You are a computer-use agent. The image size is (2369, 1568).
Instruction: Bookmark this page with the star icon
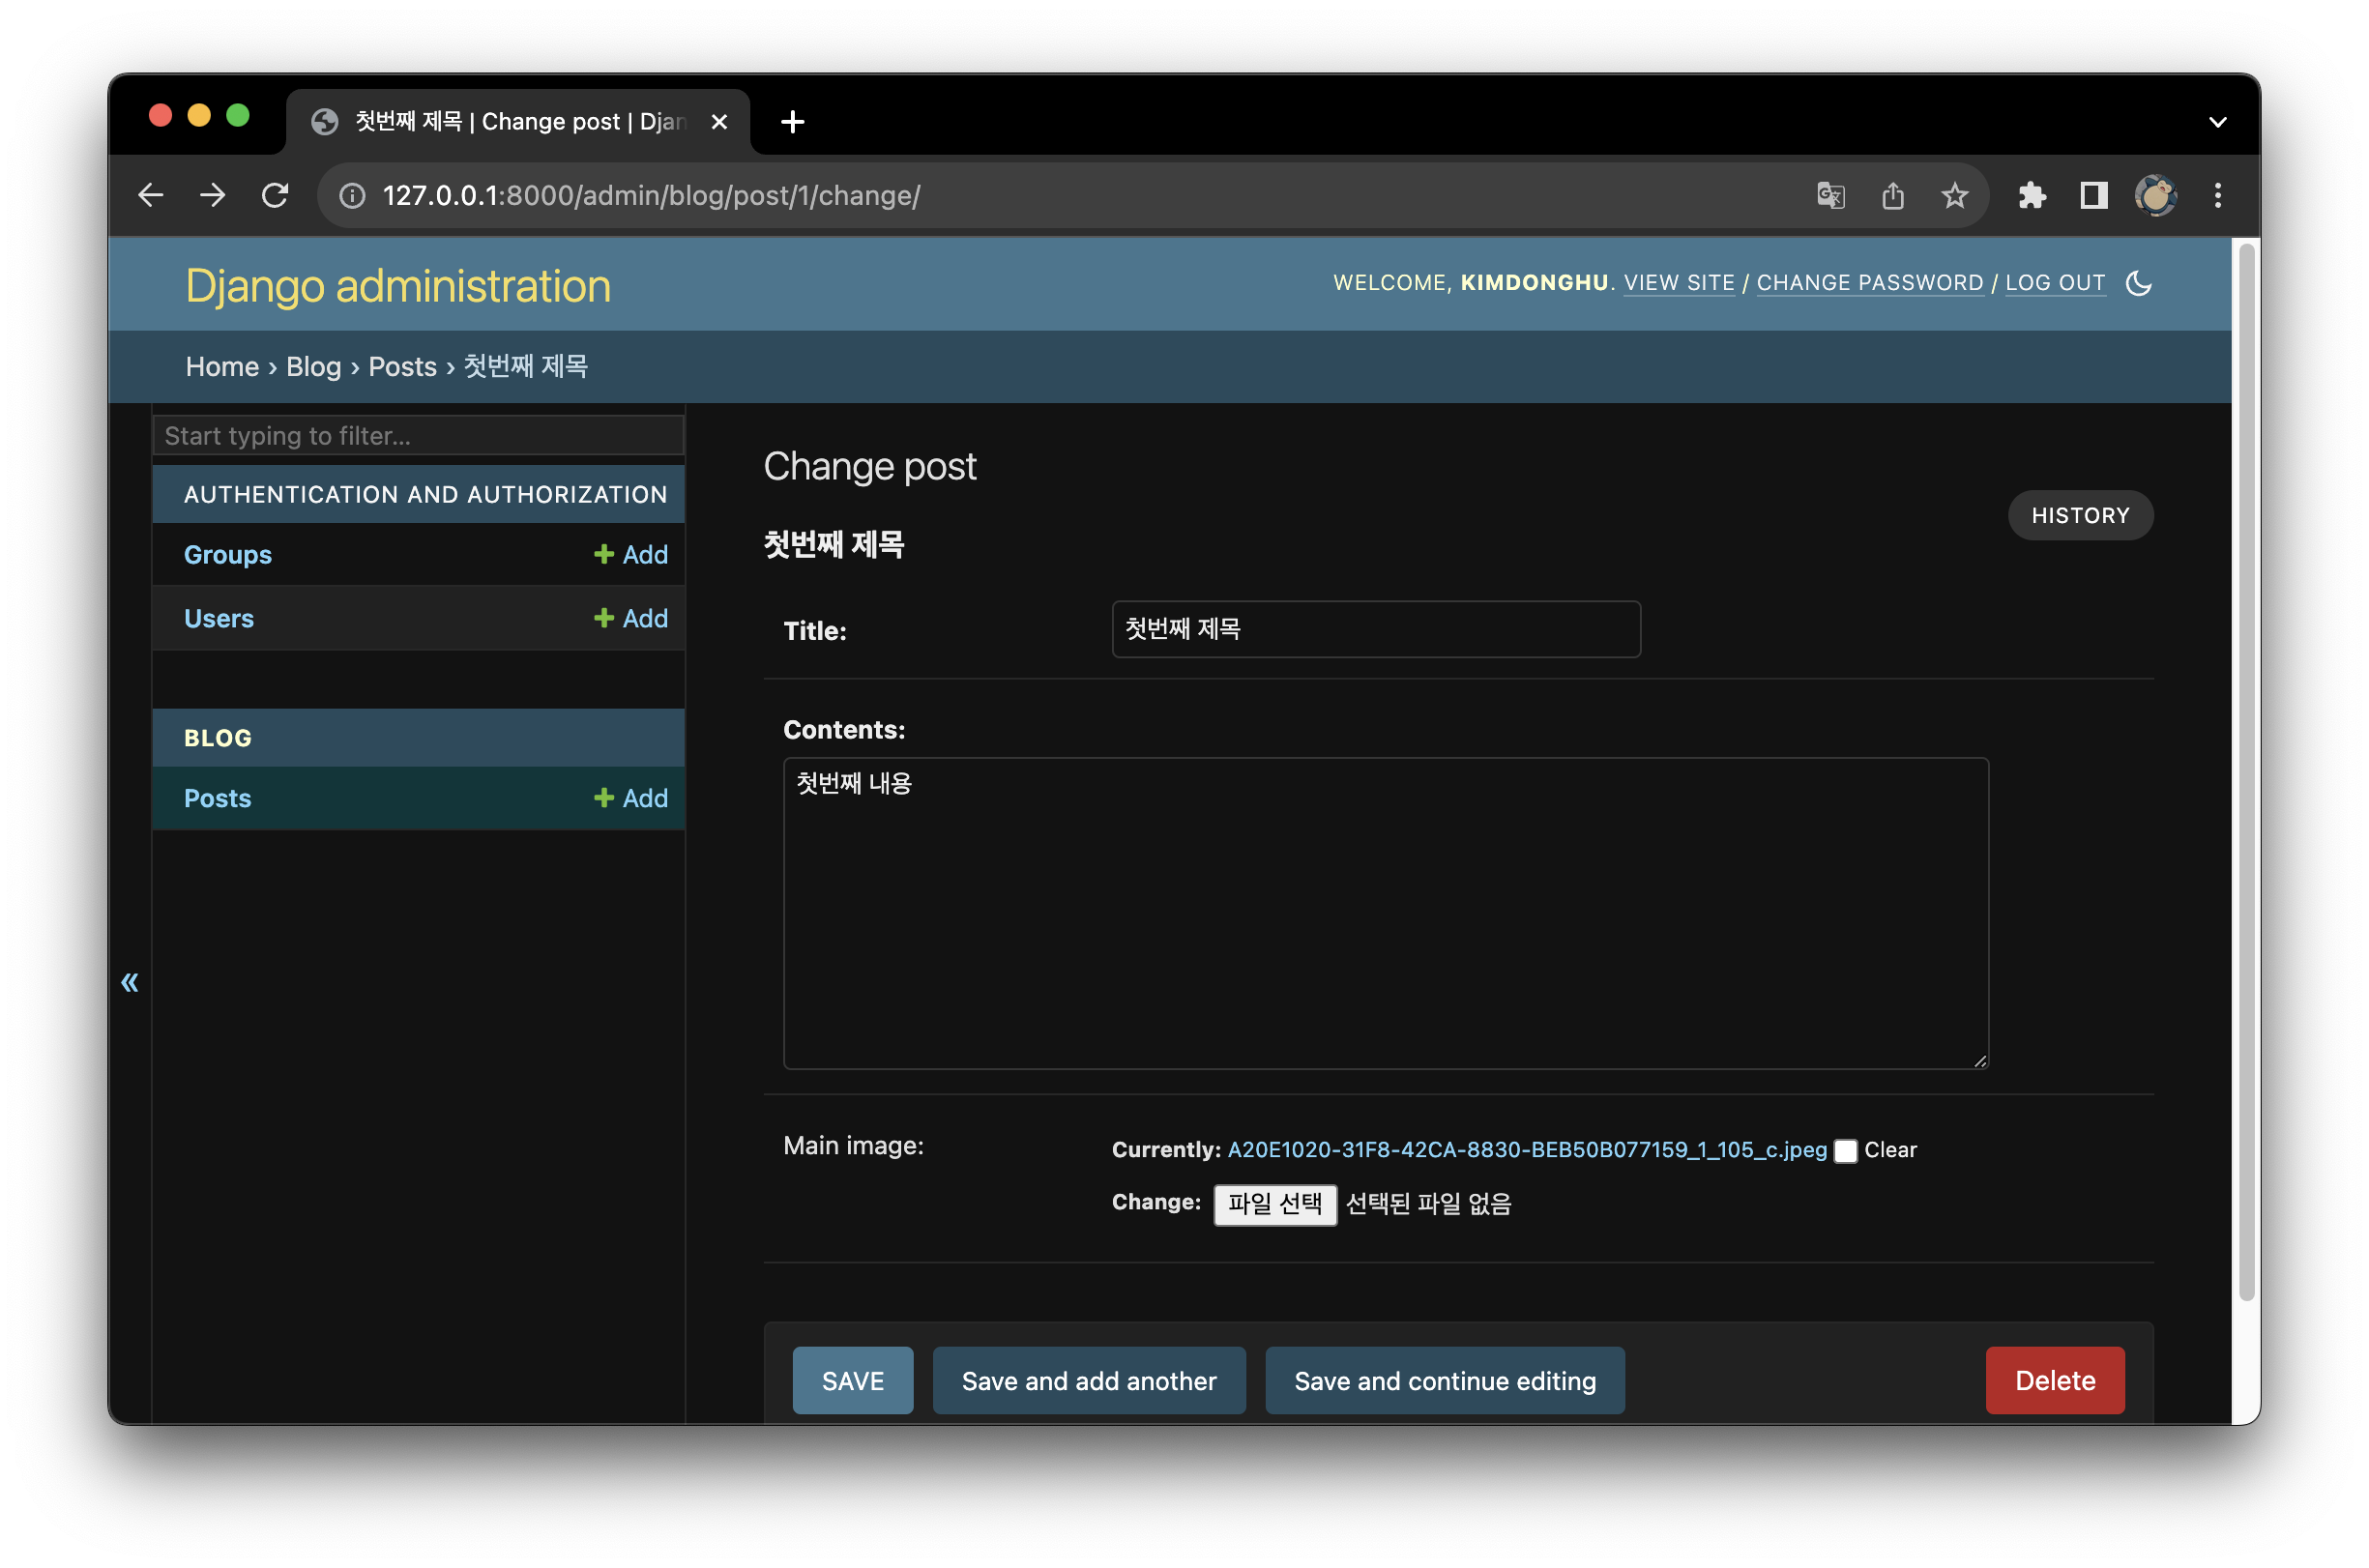tap(1954, 195)
